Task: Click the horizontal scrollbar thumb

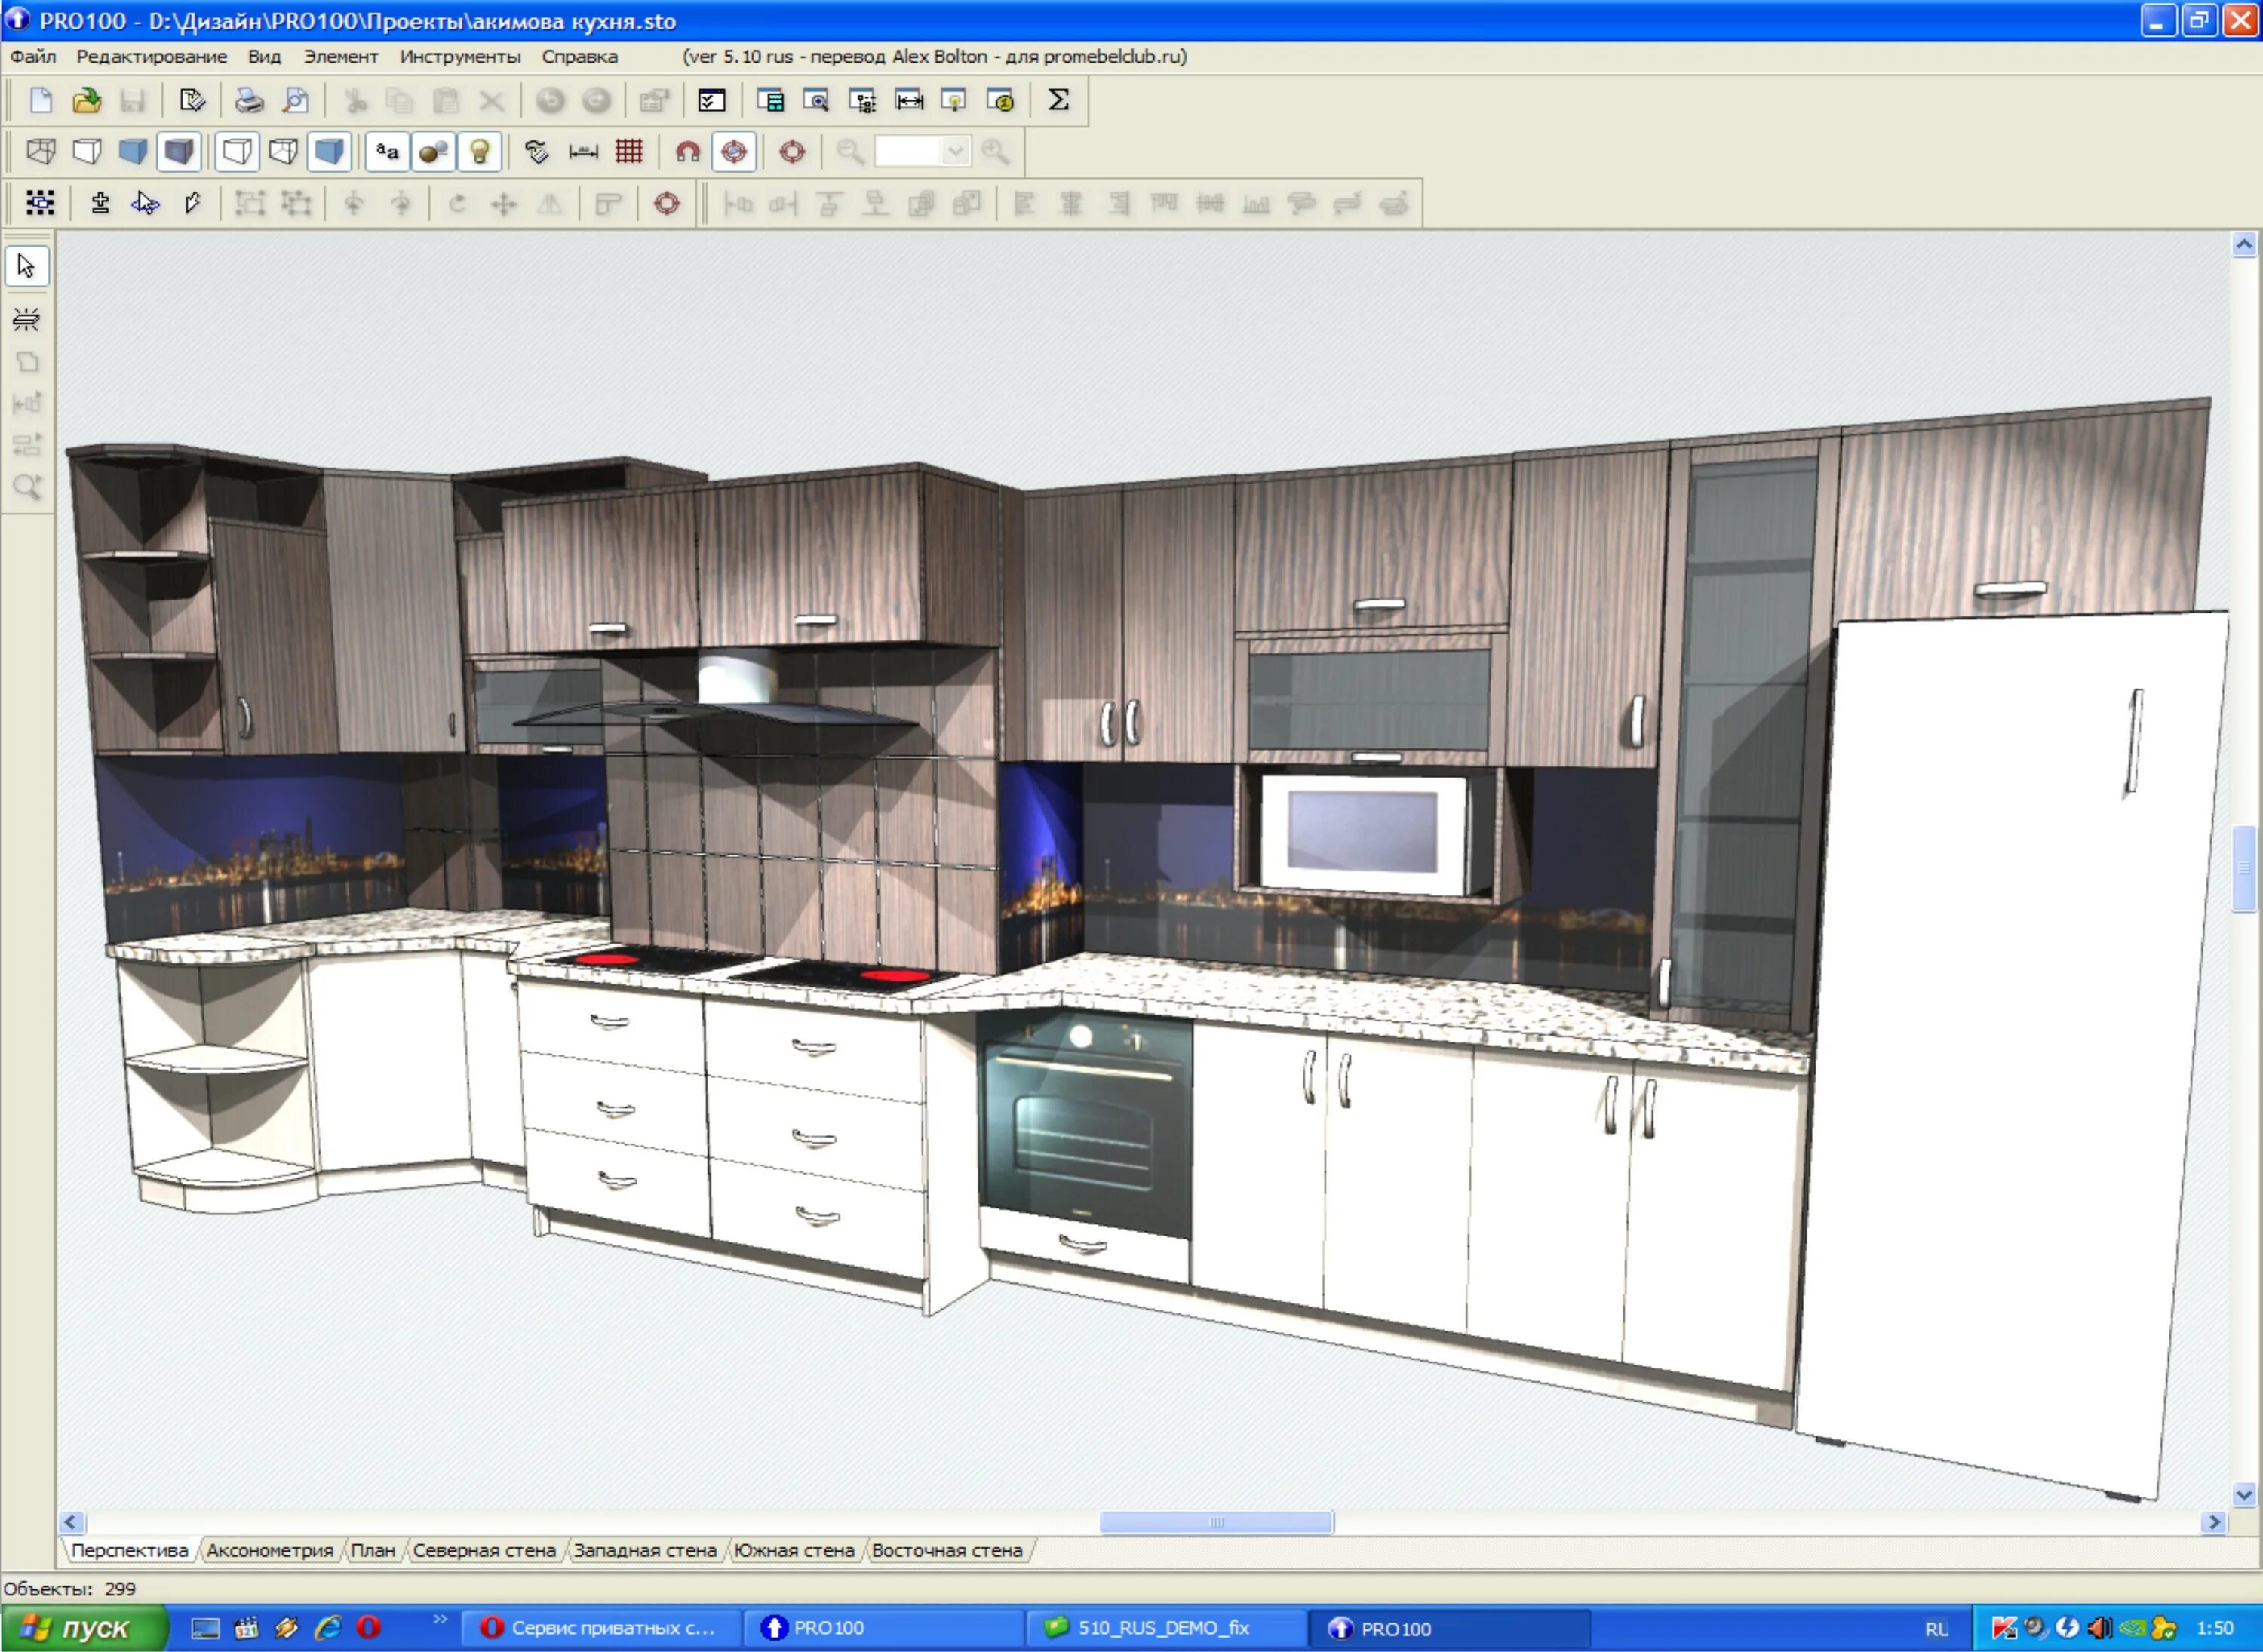Action: (x=1216, y=1522)
